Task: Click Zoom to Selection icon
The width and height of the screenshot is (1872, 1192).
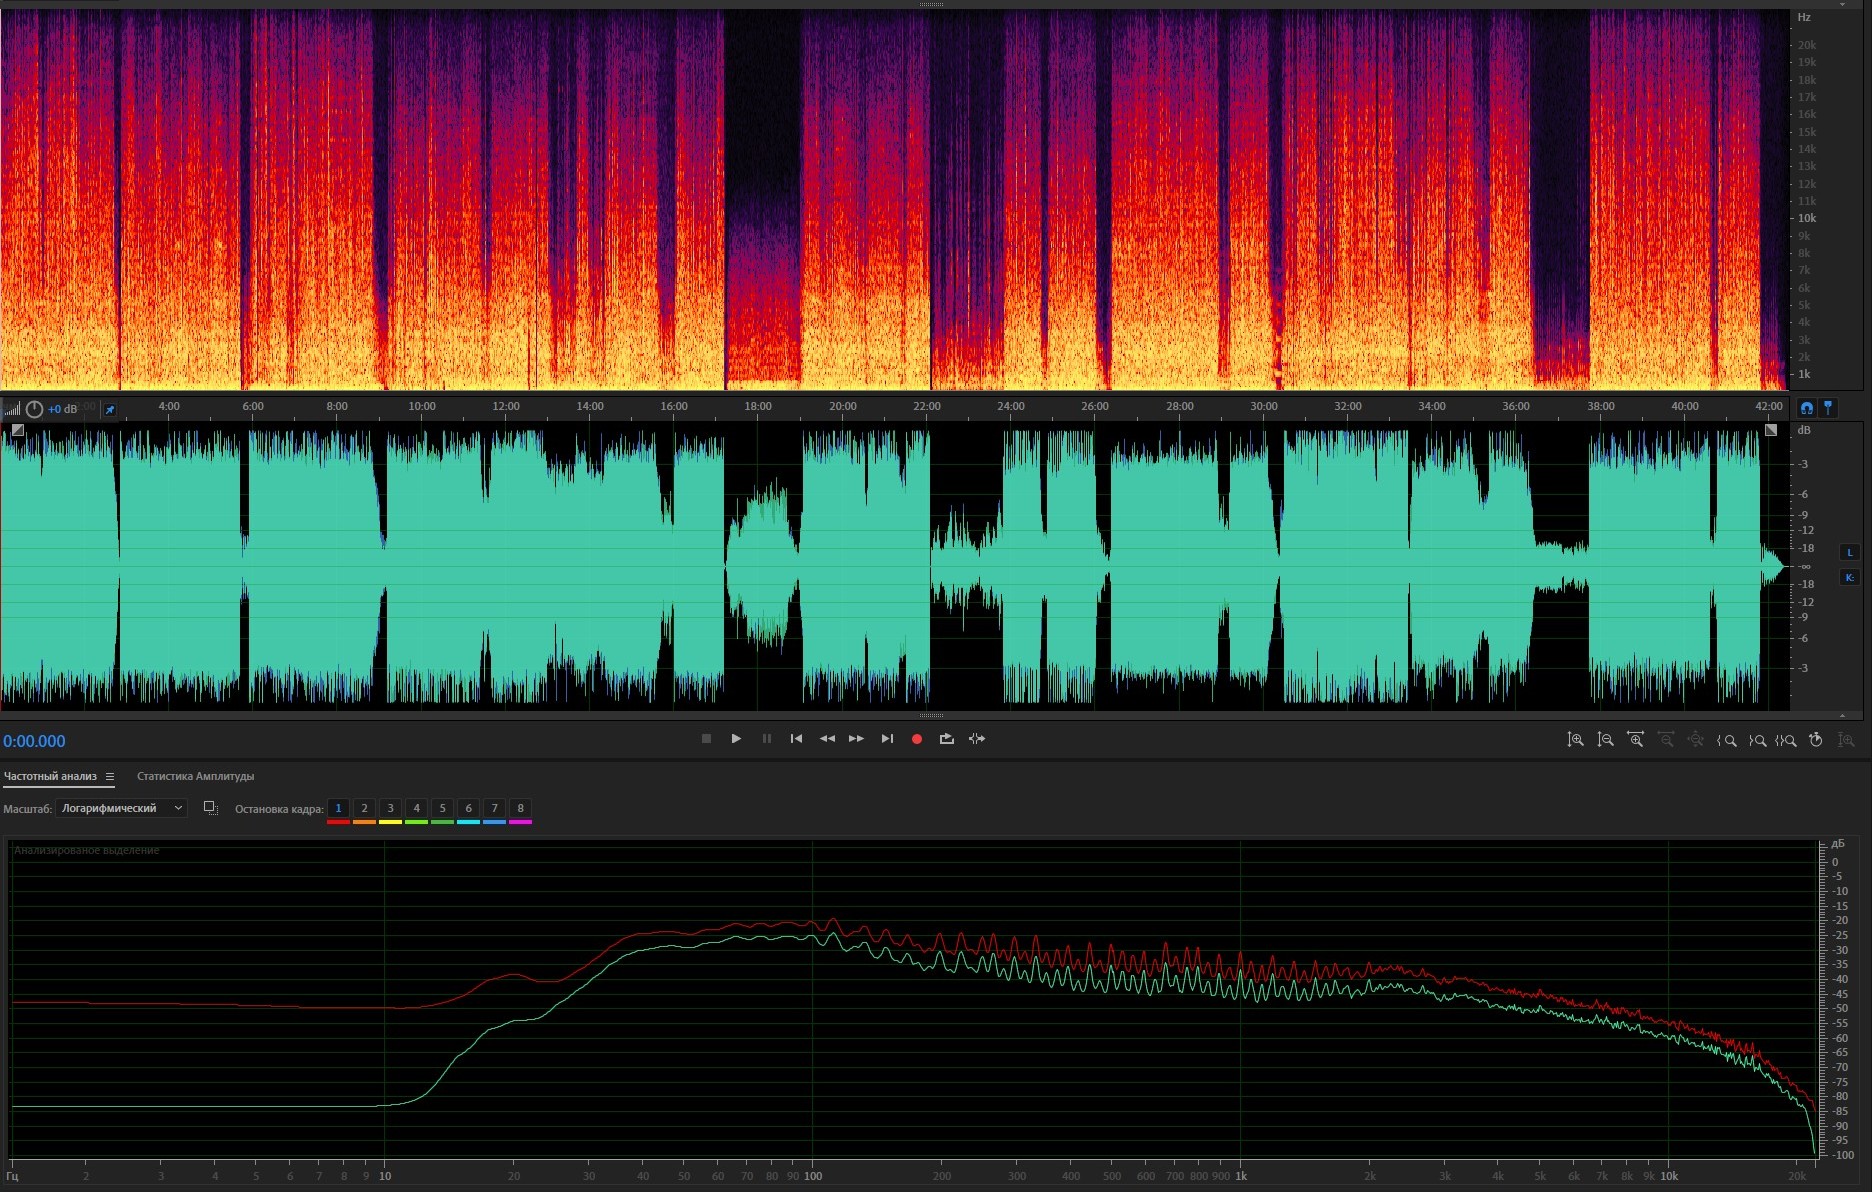Action: click(1786, 740)
